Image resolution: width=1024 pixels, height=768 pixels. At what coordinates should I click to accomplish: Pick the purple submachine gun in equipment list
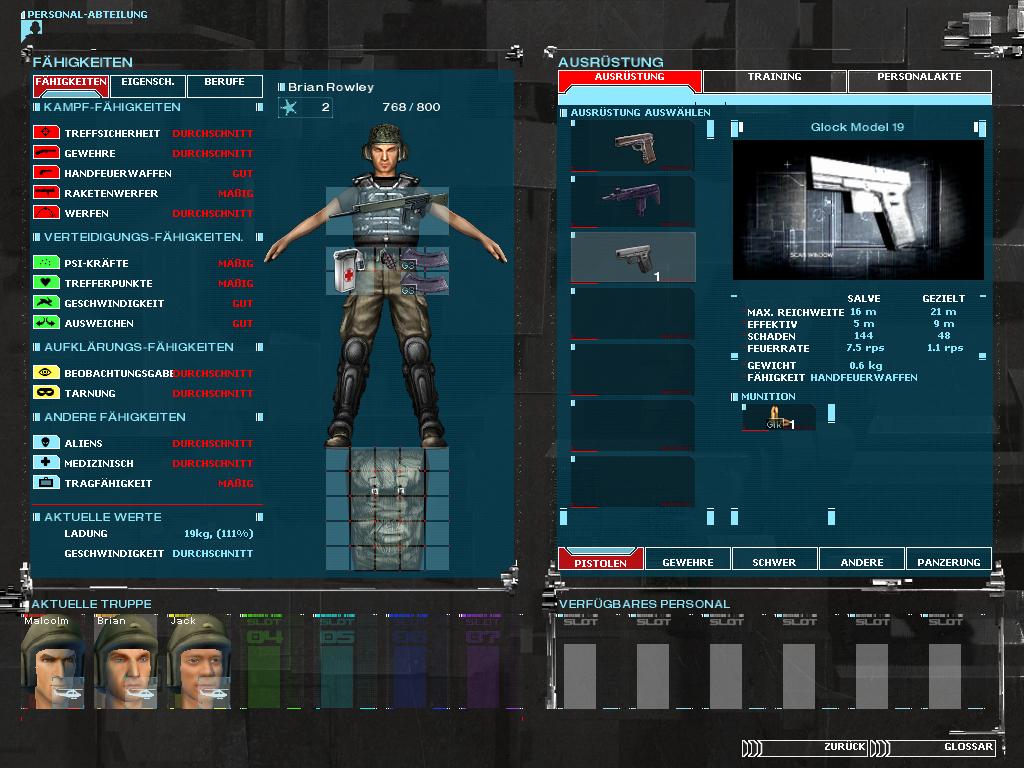coord(632,197)
